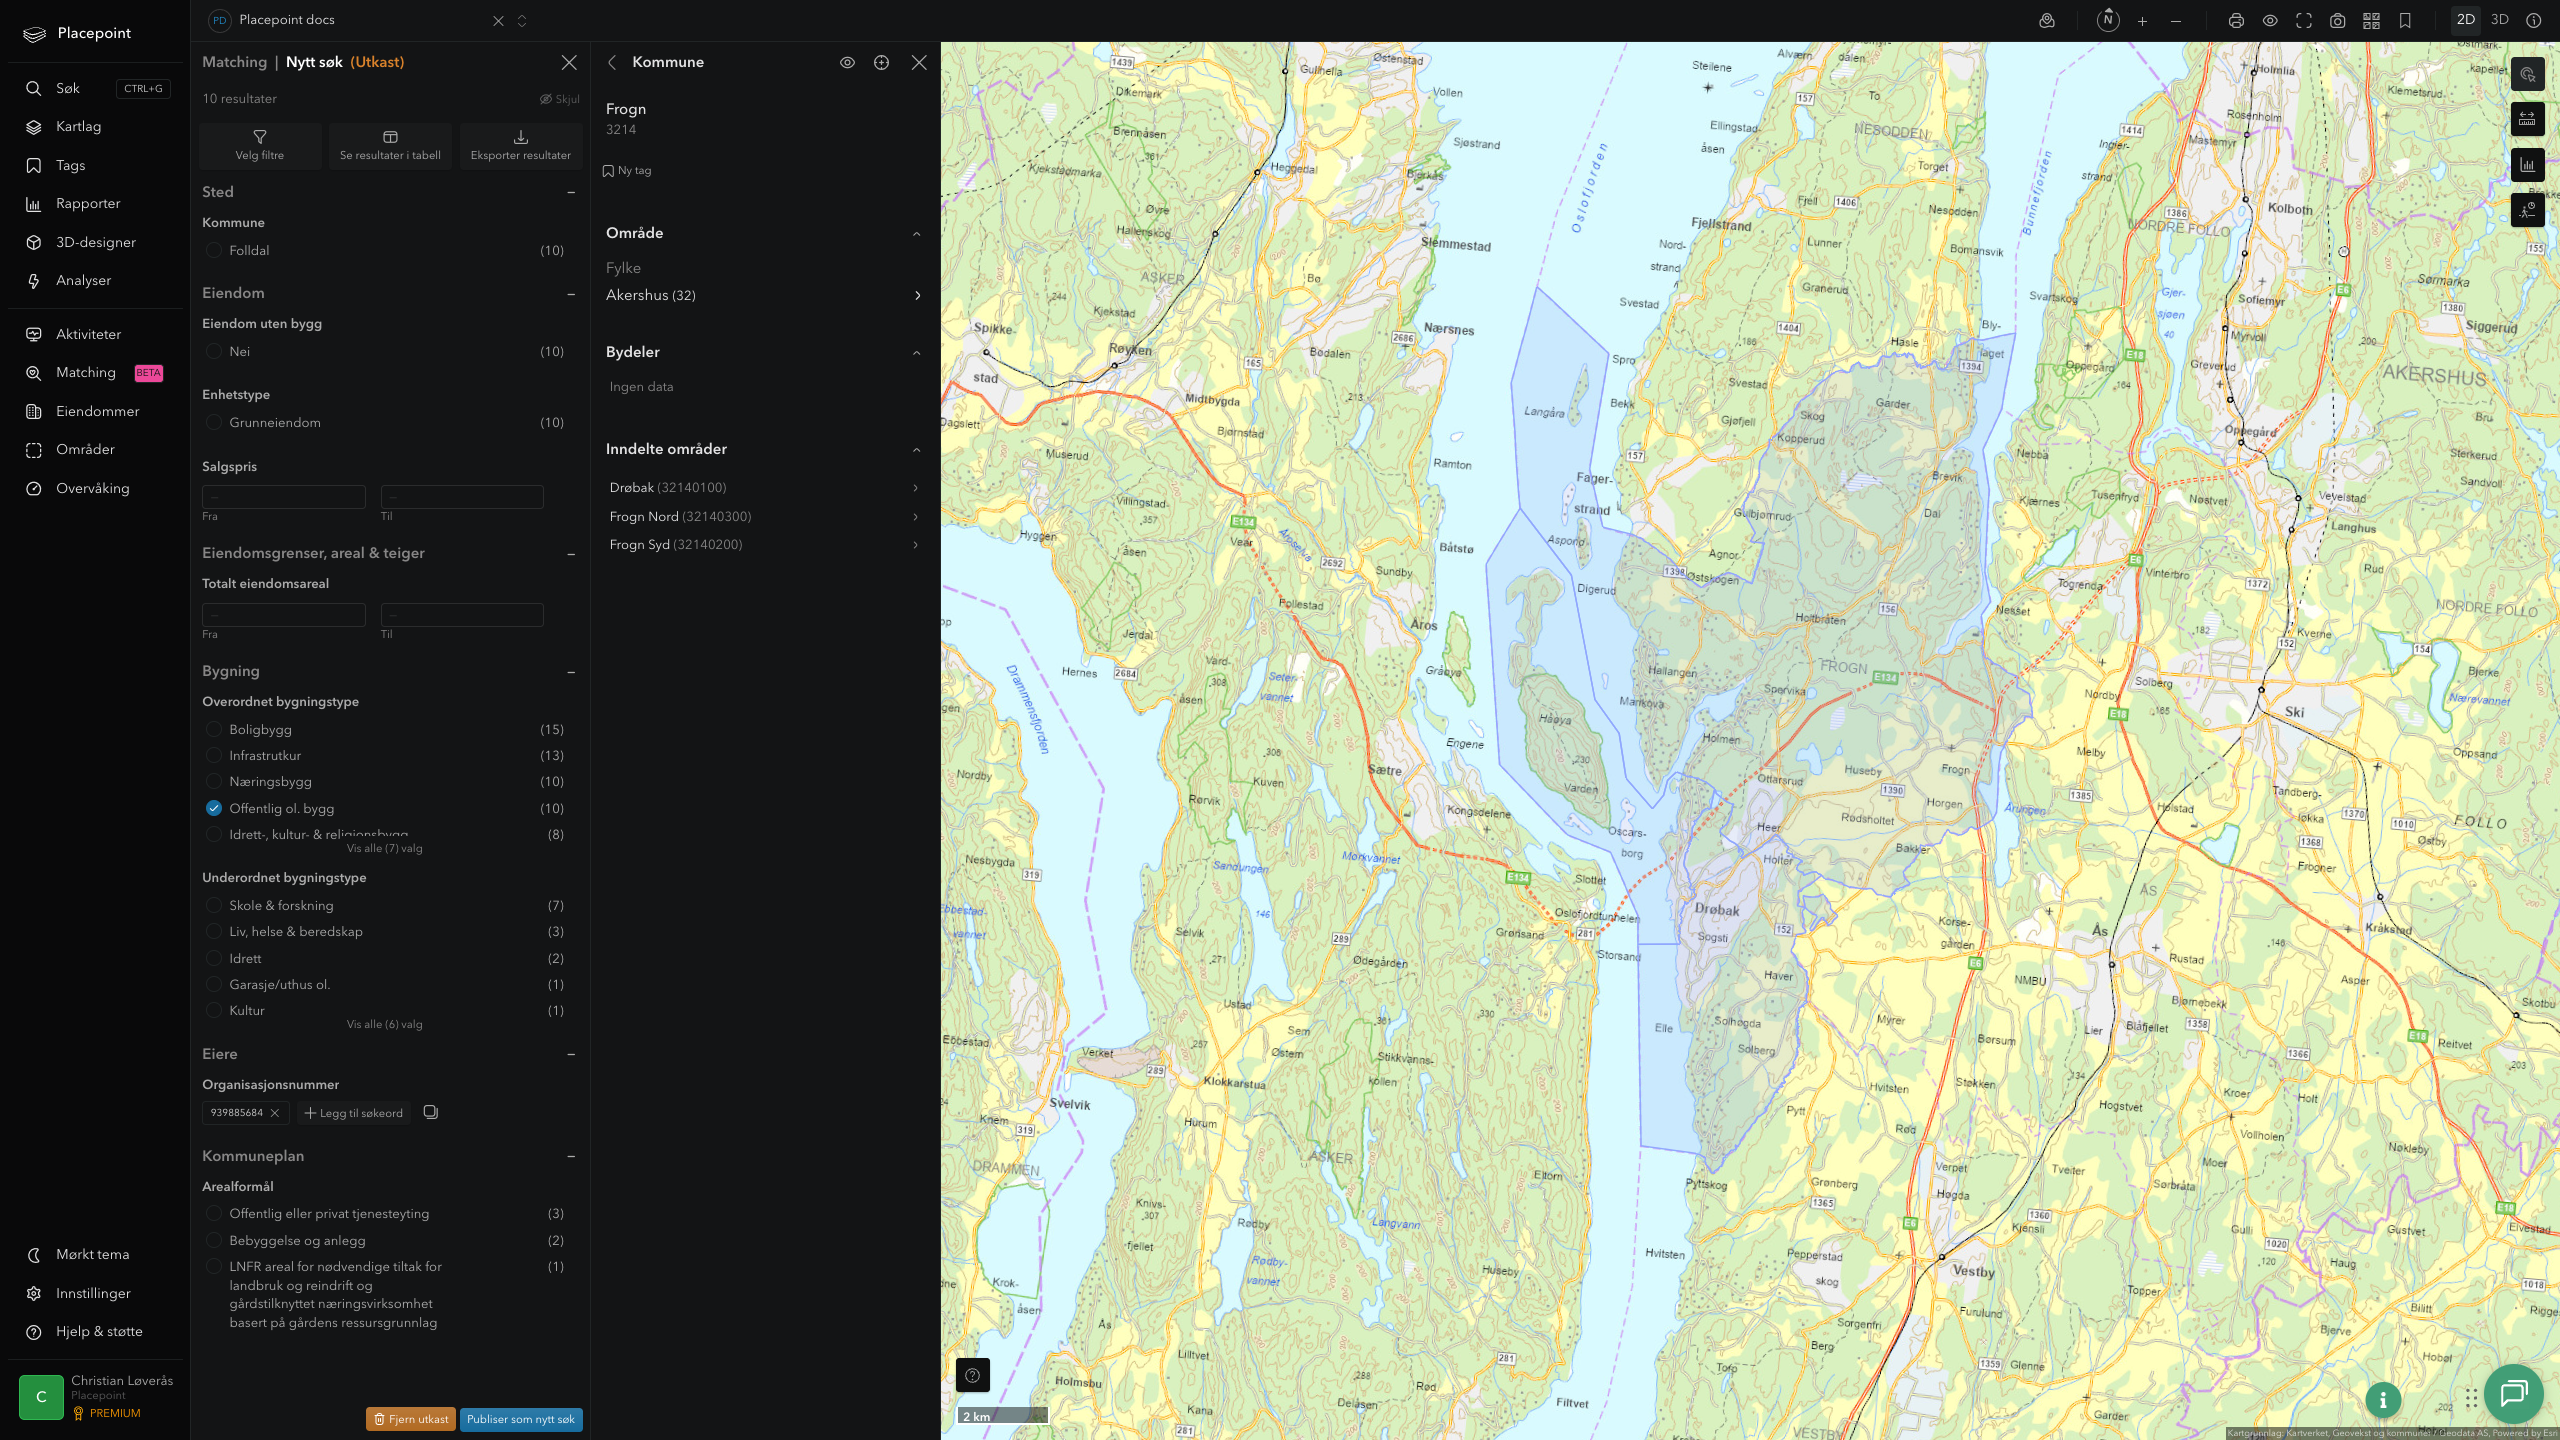The image size is (2560, 1440).
Task: Select Nei under Eiendom uten bygg
Action: (x=214, y=352)
